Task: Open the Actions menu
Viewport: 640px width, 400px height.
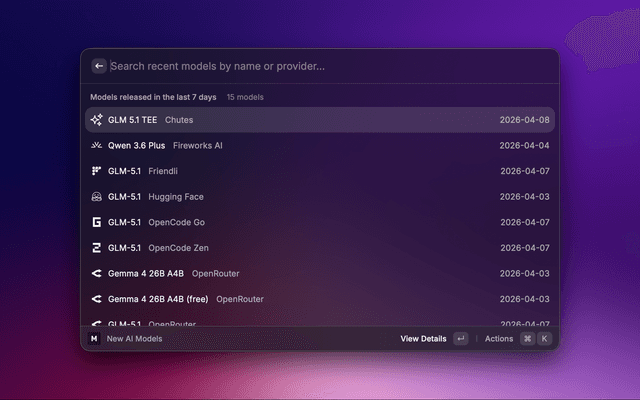Action: point(498,339)
